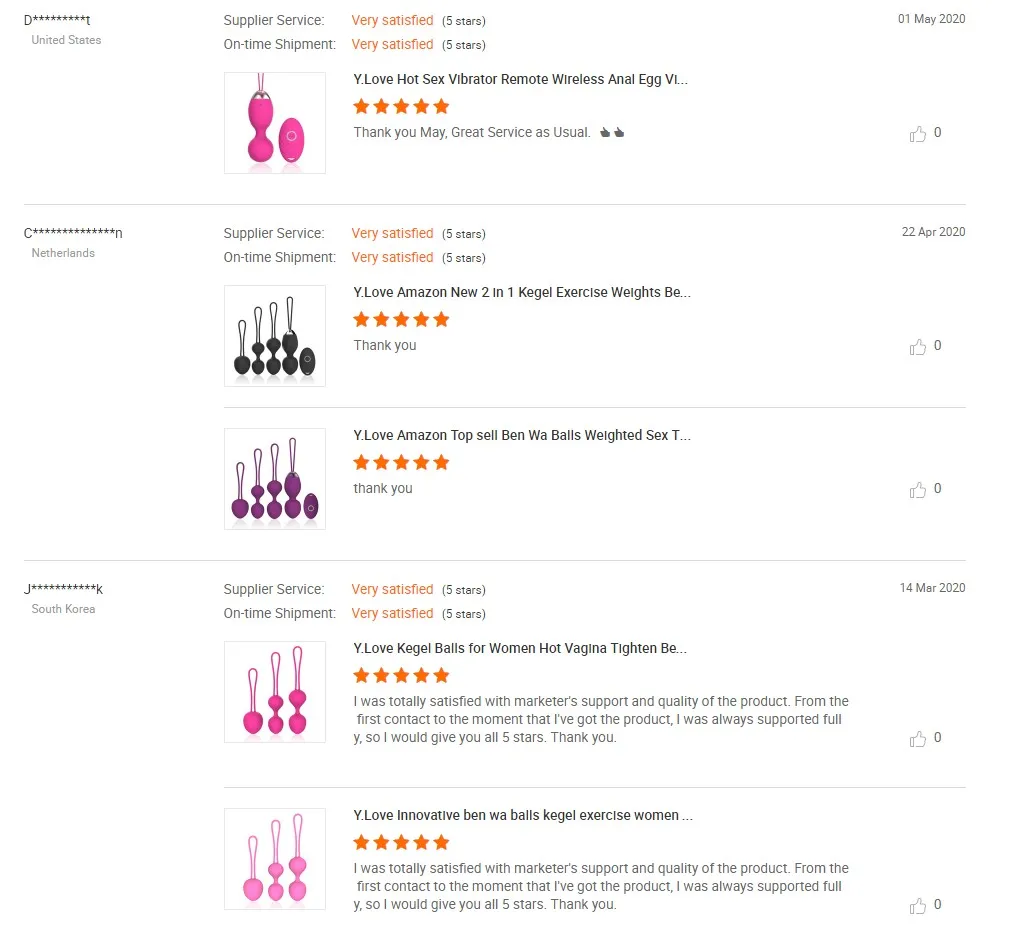
Task: Go to "Y.Love Kegel Balls for Women" product page
Action: 519,648
